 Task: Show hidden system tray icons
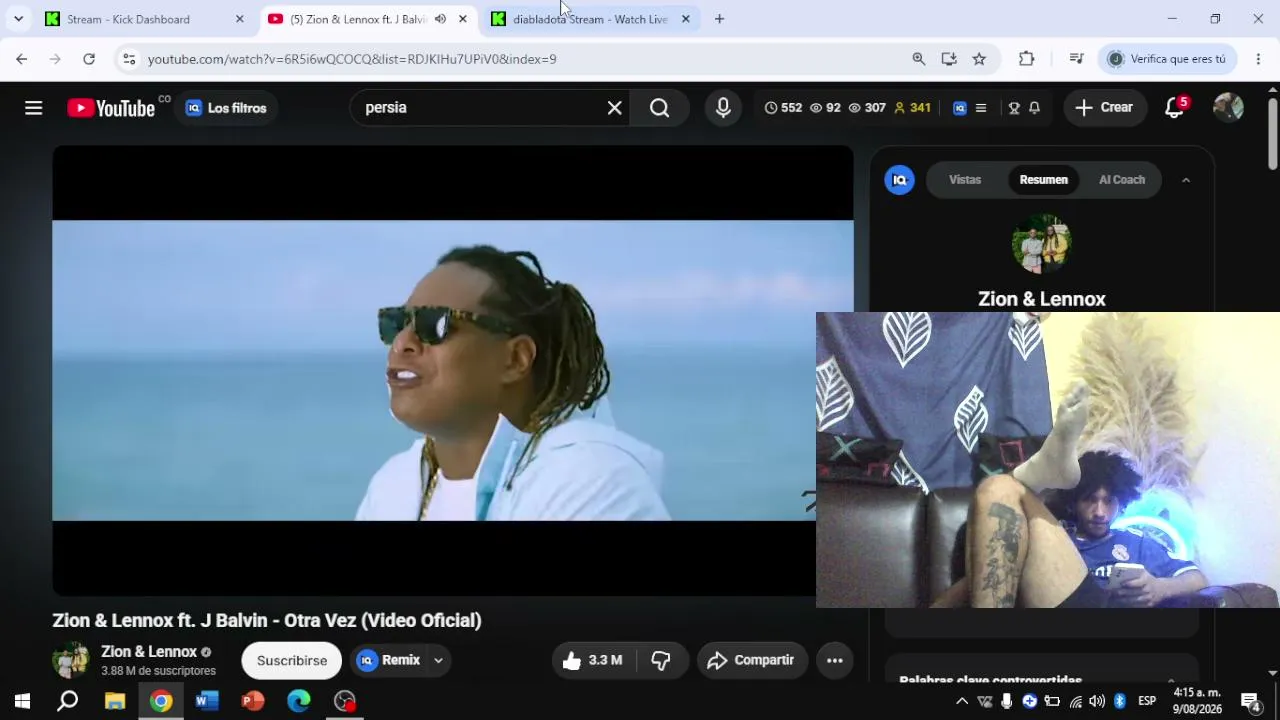[962, 701]
